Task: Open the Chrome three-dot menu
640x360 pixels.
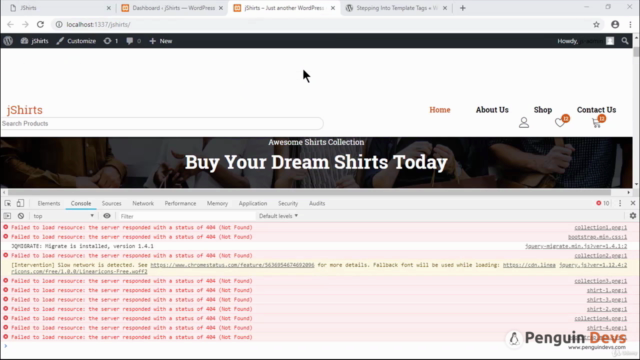Action: click(631, 24)
